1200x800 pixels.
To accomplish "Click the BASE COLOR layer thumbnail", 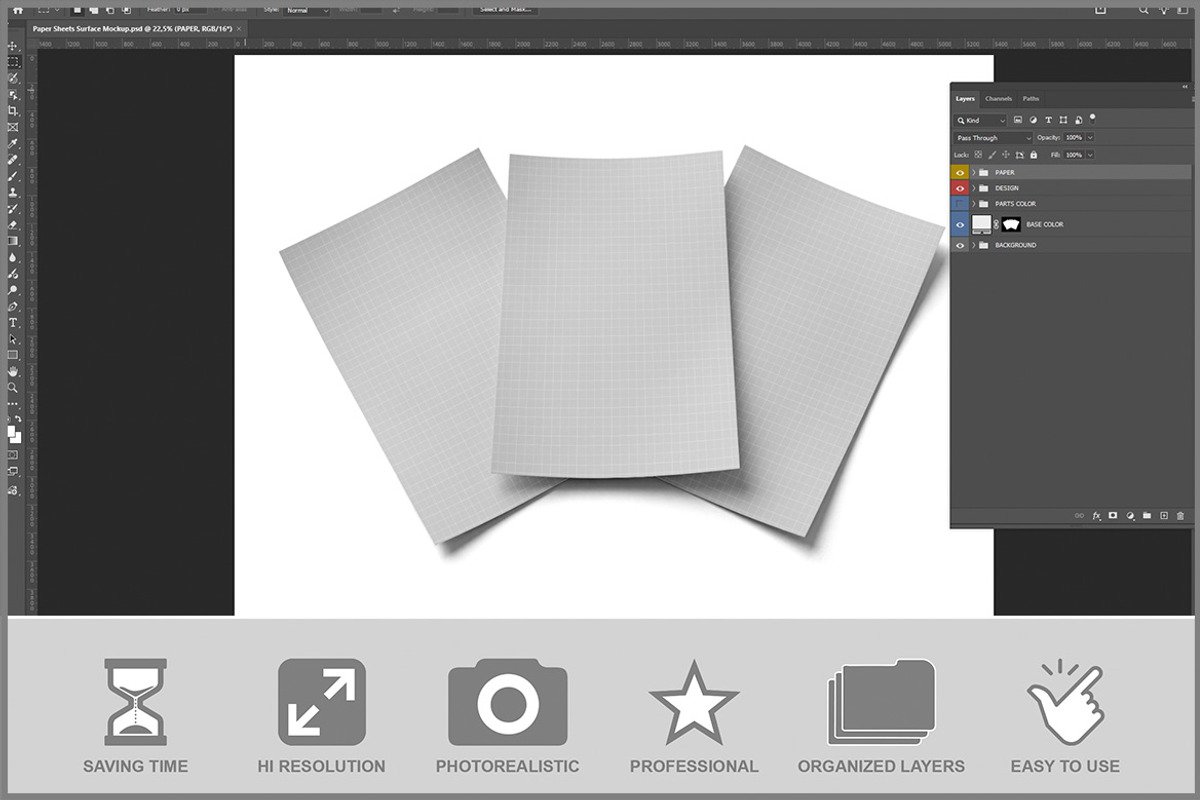I will (x=981, y=224).
